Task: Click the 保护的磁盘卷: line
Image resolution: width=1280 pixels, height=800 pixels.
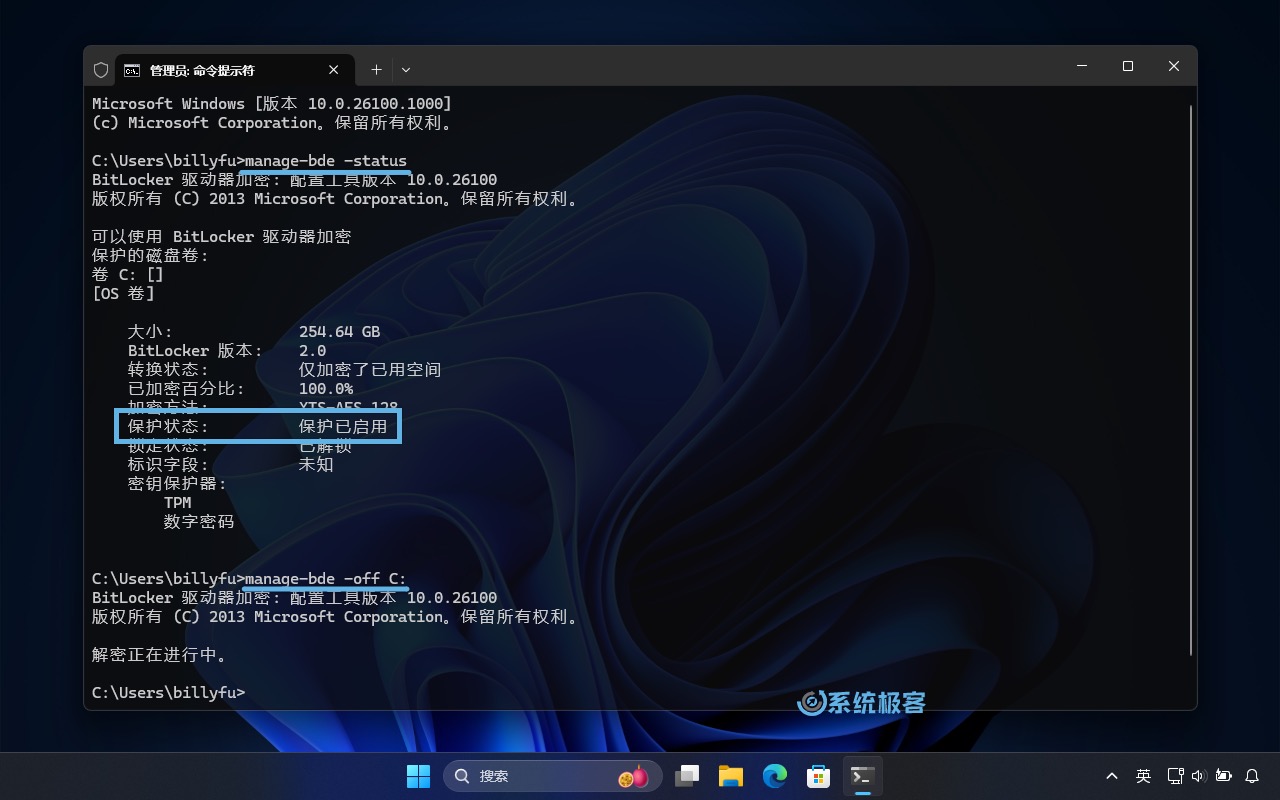Action: pos(151,256)
